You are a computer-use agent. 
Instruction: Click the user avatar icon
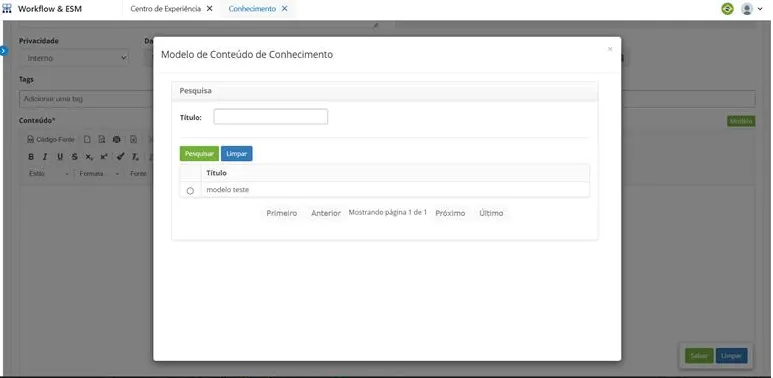pos(747,9)
